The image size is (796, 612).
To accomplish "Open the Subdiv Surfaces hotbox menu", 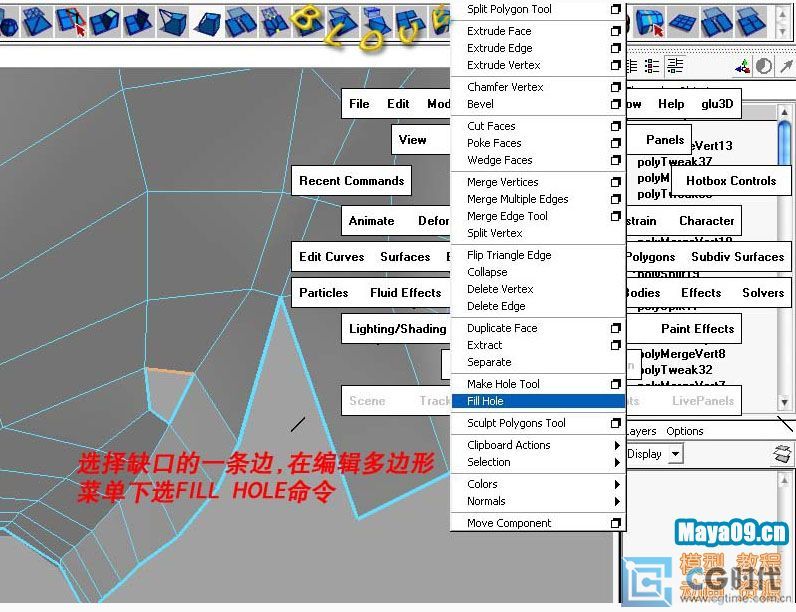I will tap(738, 257).
